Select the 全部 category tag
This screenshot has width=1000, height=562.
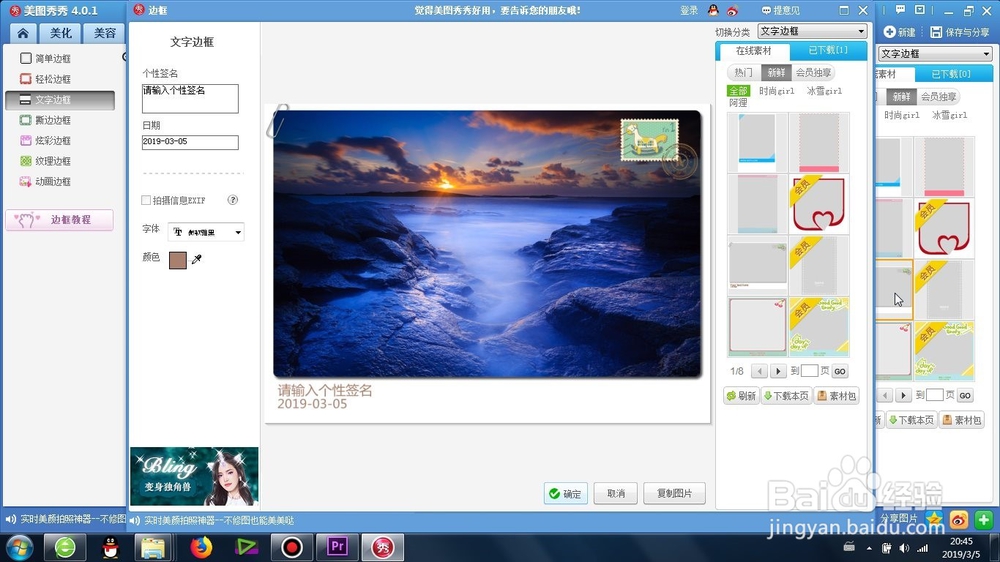tap(738, 91)
